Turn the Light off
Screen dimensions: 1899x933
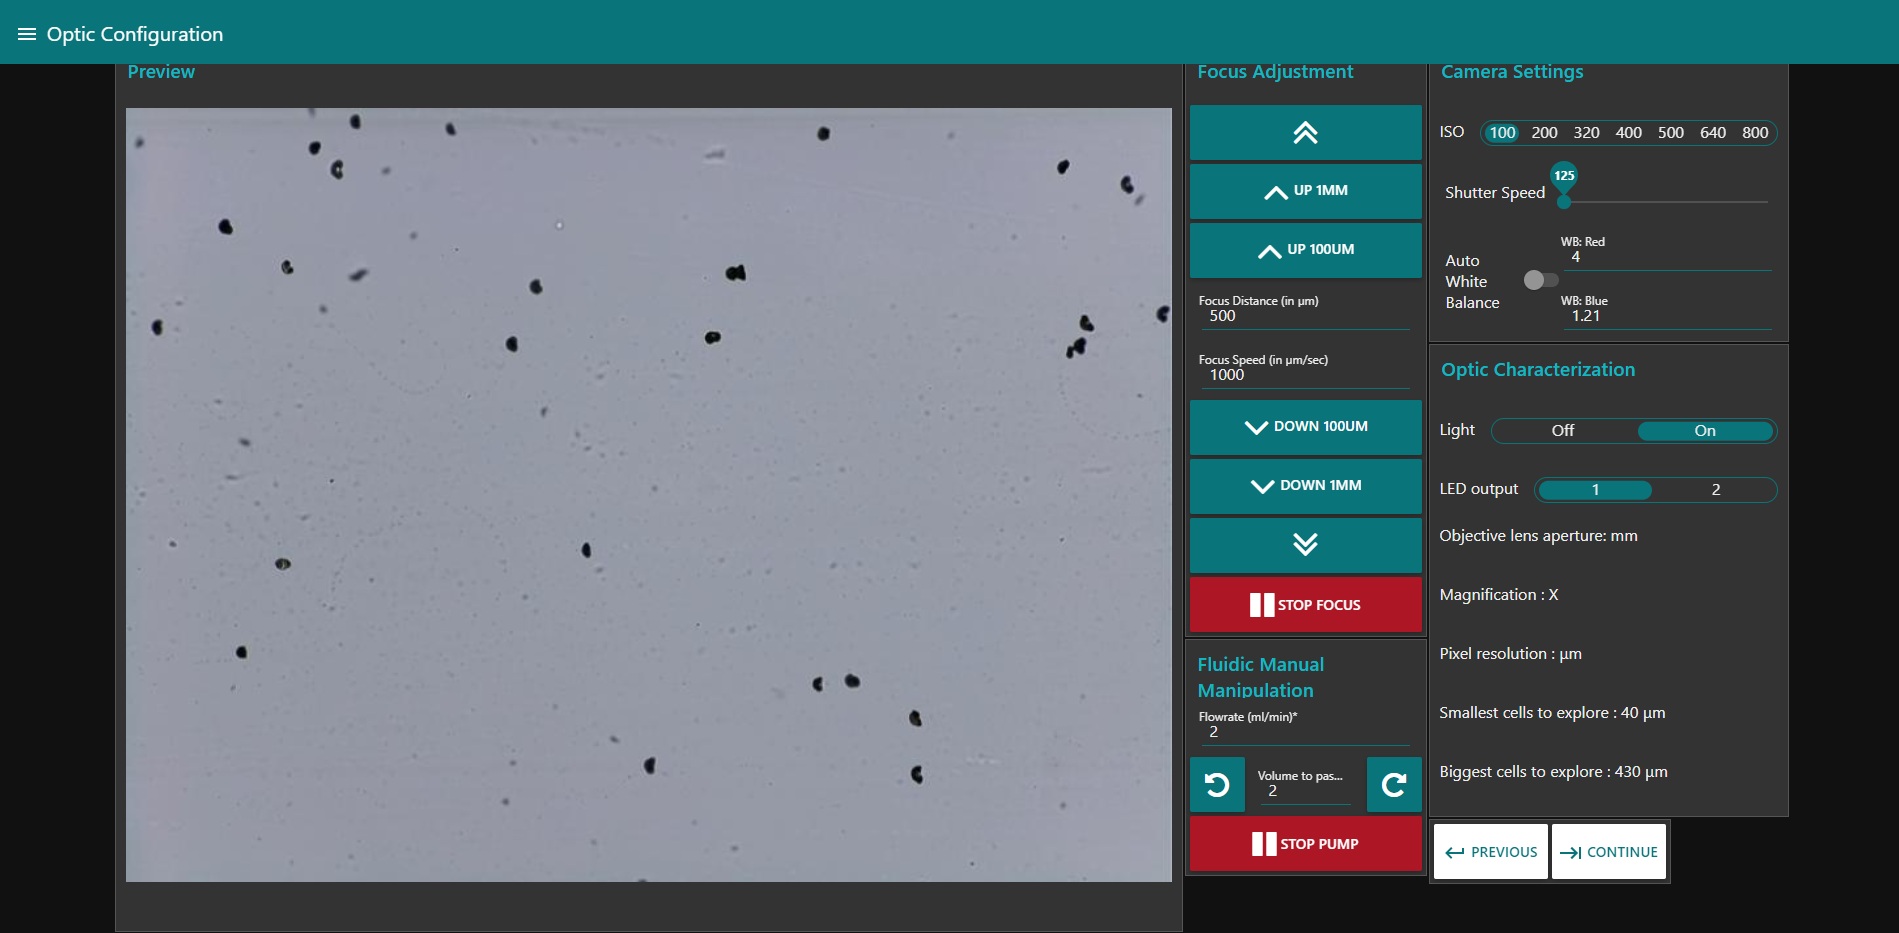click(x=1562, y=431)
